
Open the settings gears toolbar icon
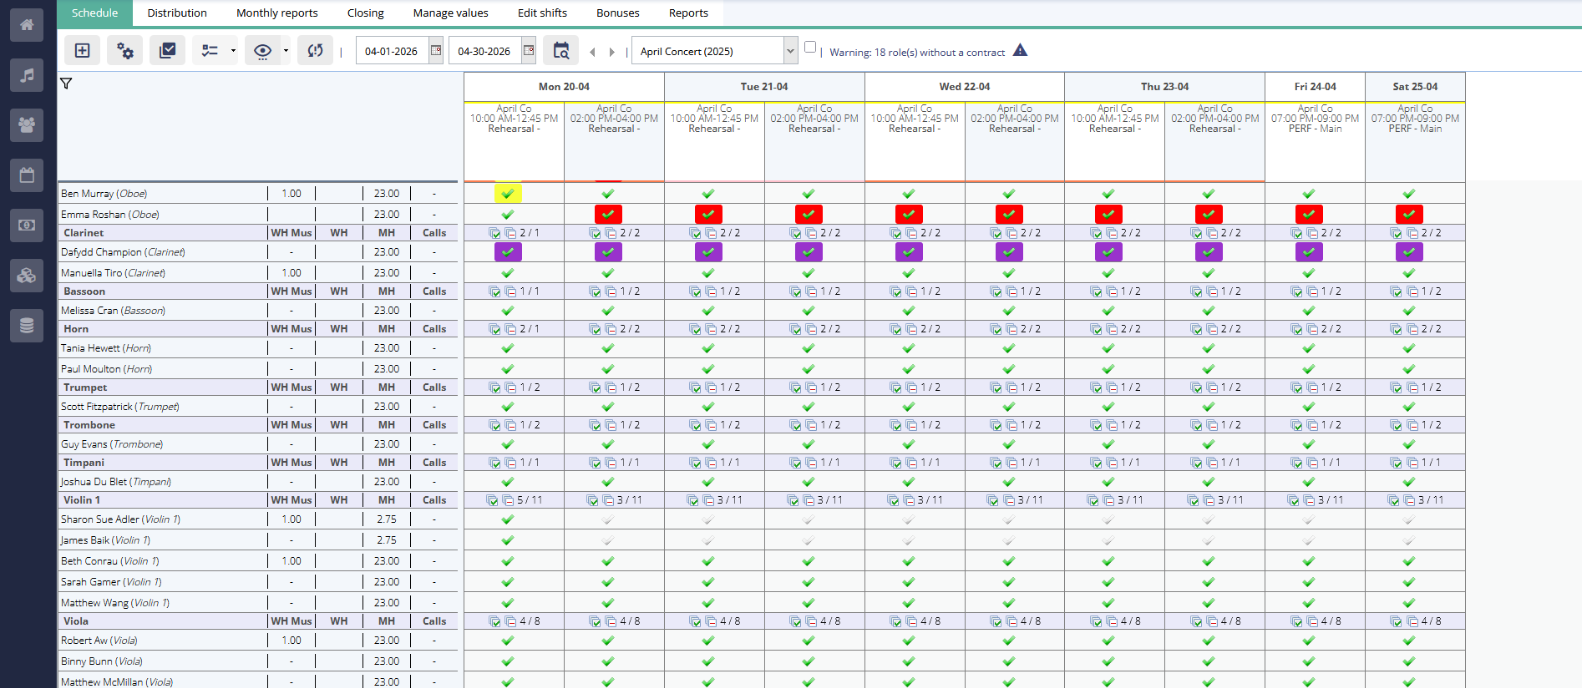pyautogui.click(x=125, y=51)
